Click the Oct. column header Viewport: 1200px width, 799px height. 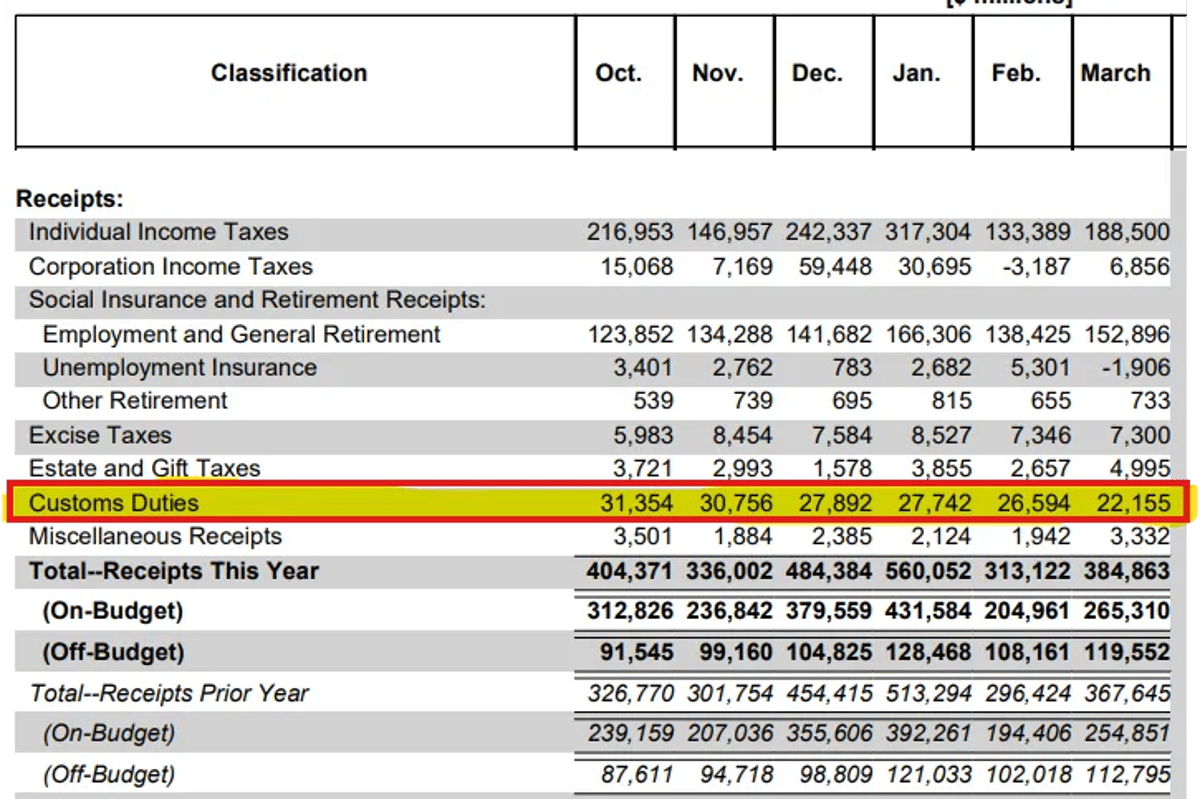click(619, 73)
